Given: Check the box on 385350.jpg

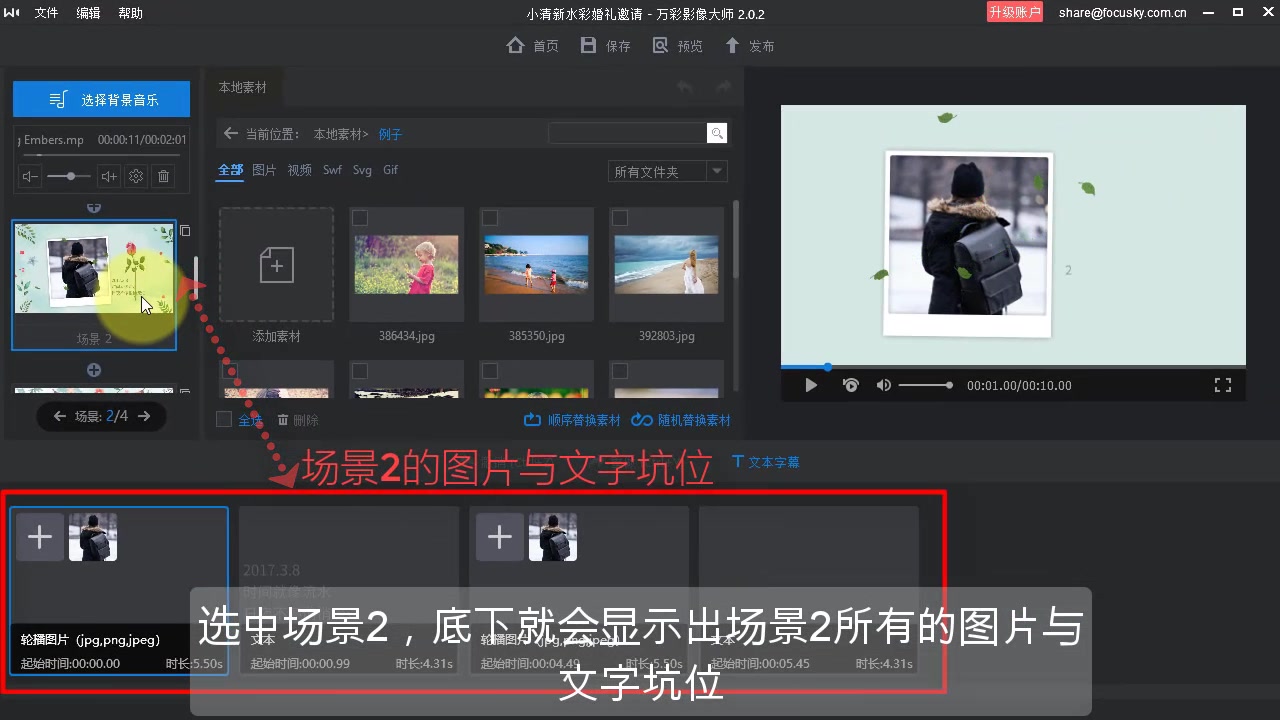Looking at the screenshot, I should [x=490, y=218].
